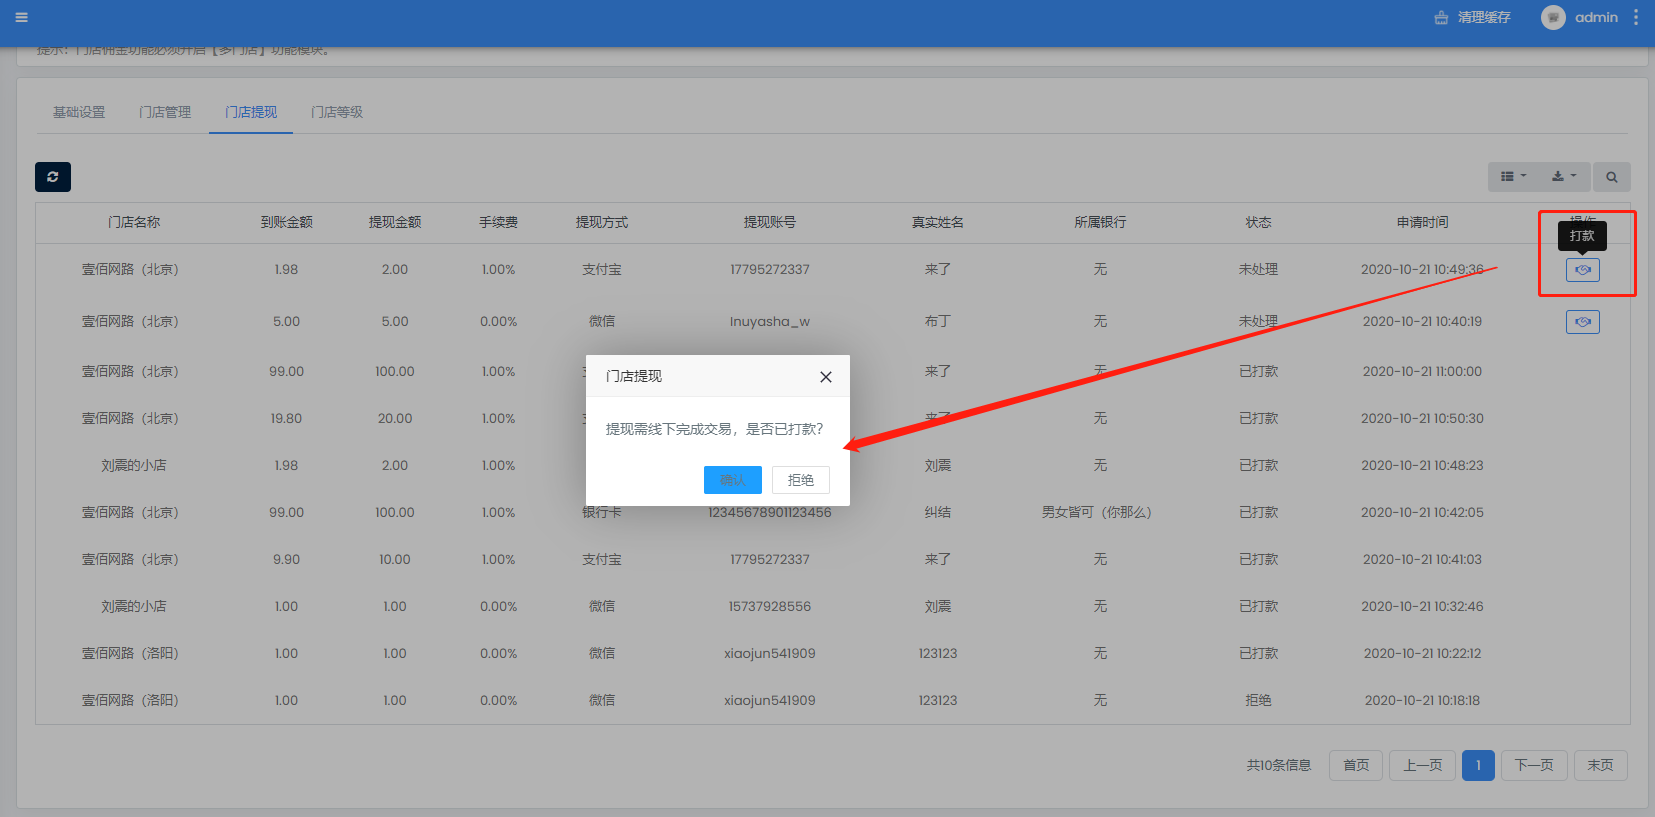The width and height of the screenshot is (1655, 817).
Task: Confirm payout with blue 确认 button
Action: click(x=732, y=480)
